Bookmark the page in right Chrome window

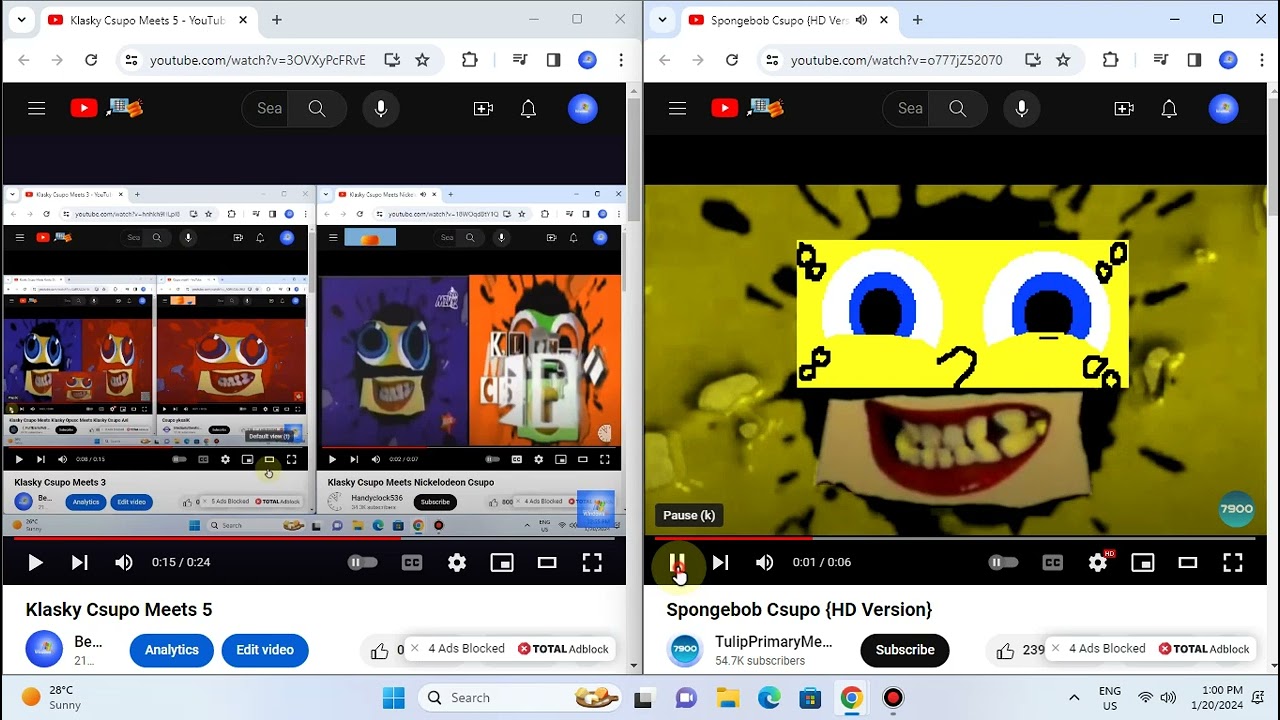pyautogui.click(x=1063, y=60)
